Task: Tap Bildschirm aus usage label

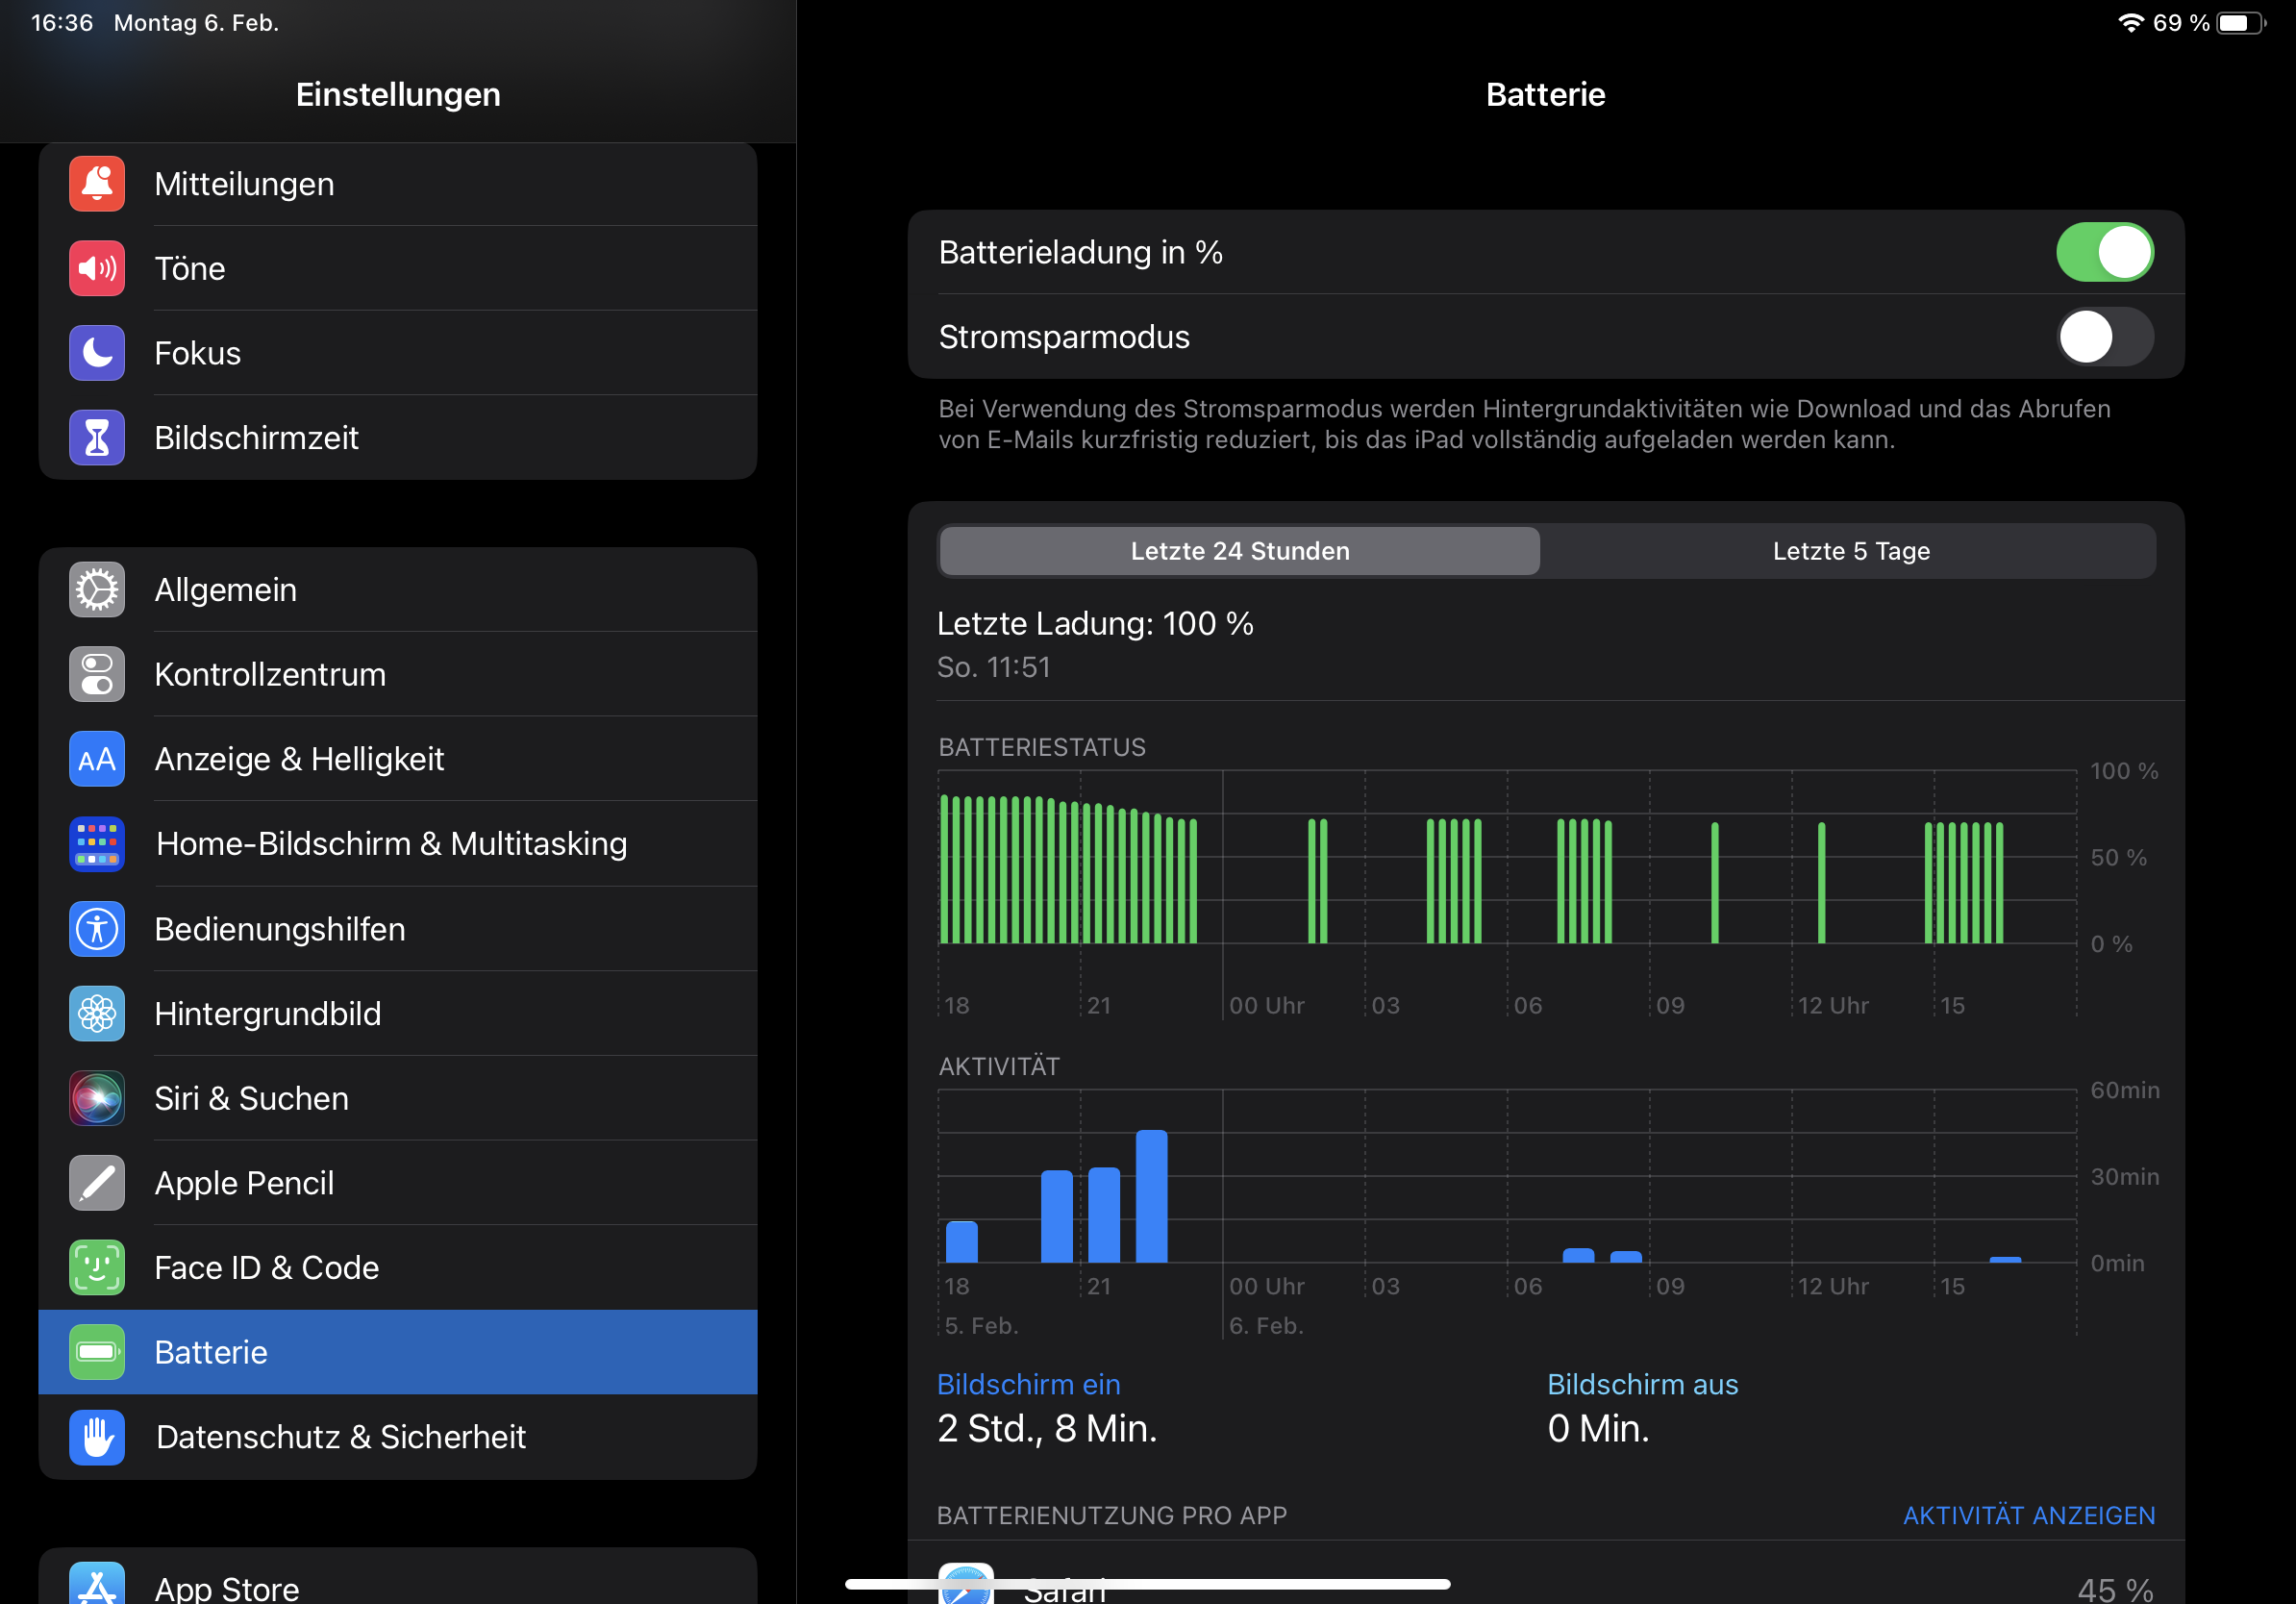Action: (x=1642, y=1384)
